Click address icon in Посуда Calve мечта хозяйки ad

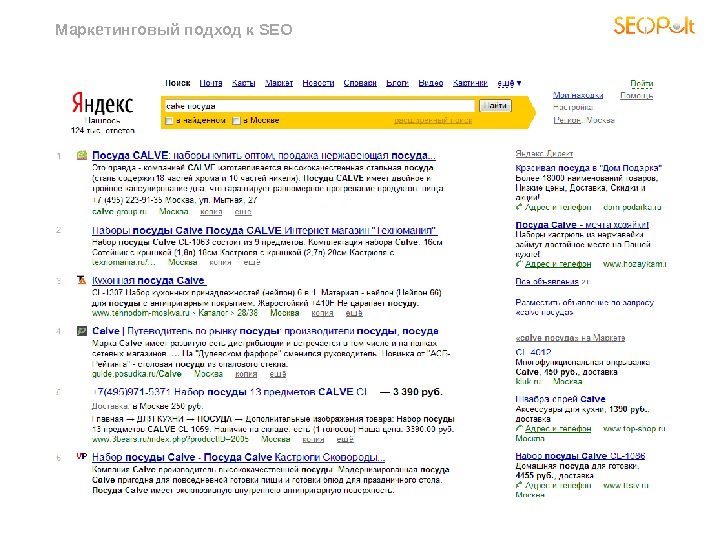click(519, 264)
